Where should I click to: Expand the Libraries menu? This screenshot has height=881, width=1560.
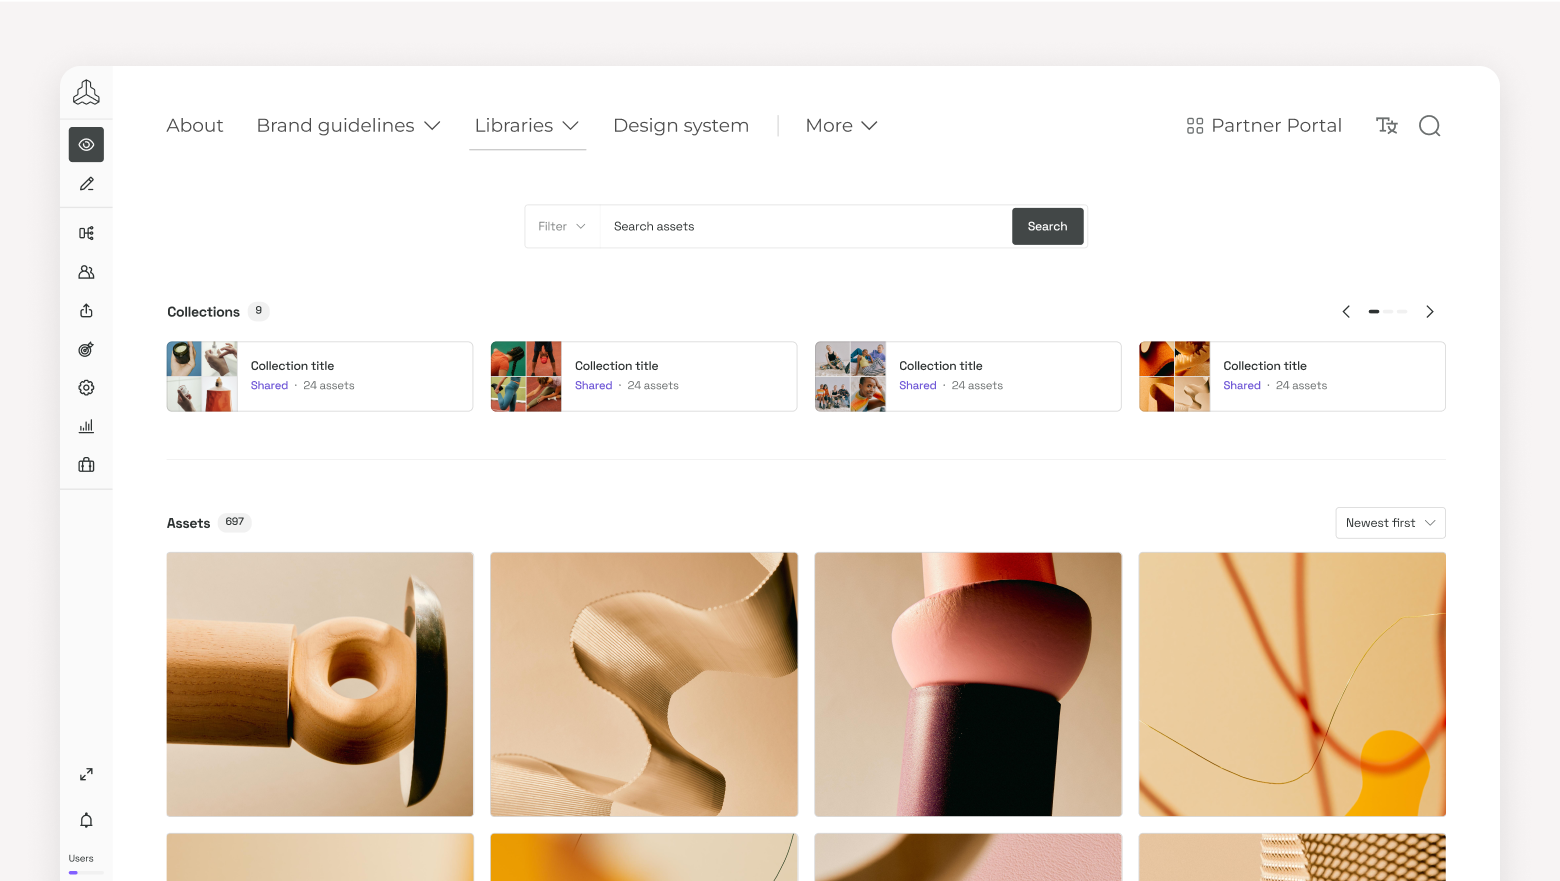tap(527, 125)
